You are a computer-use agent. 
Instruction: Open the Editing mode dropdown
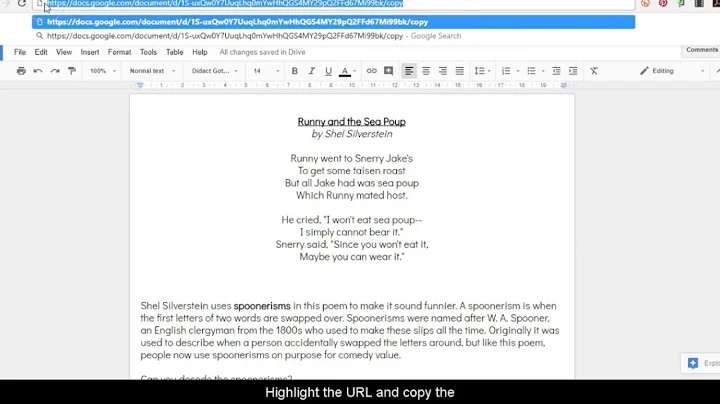pos(672,71)
